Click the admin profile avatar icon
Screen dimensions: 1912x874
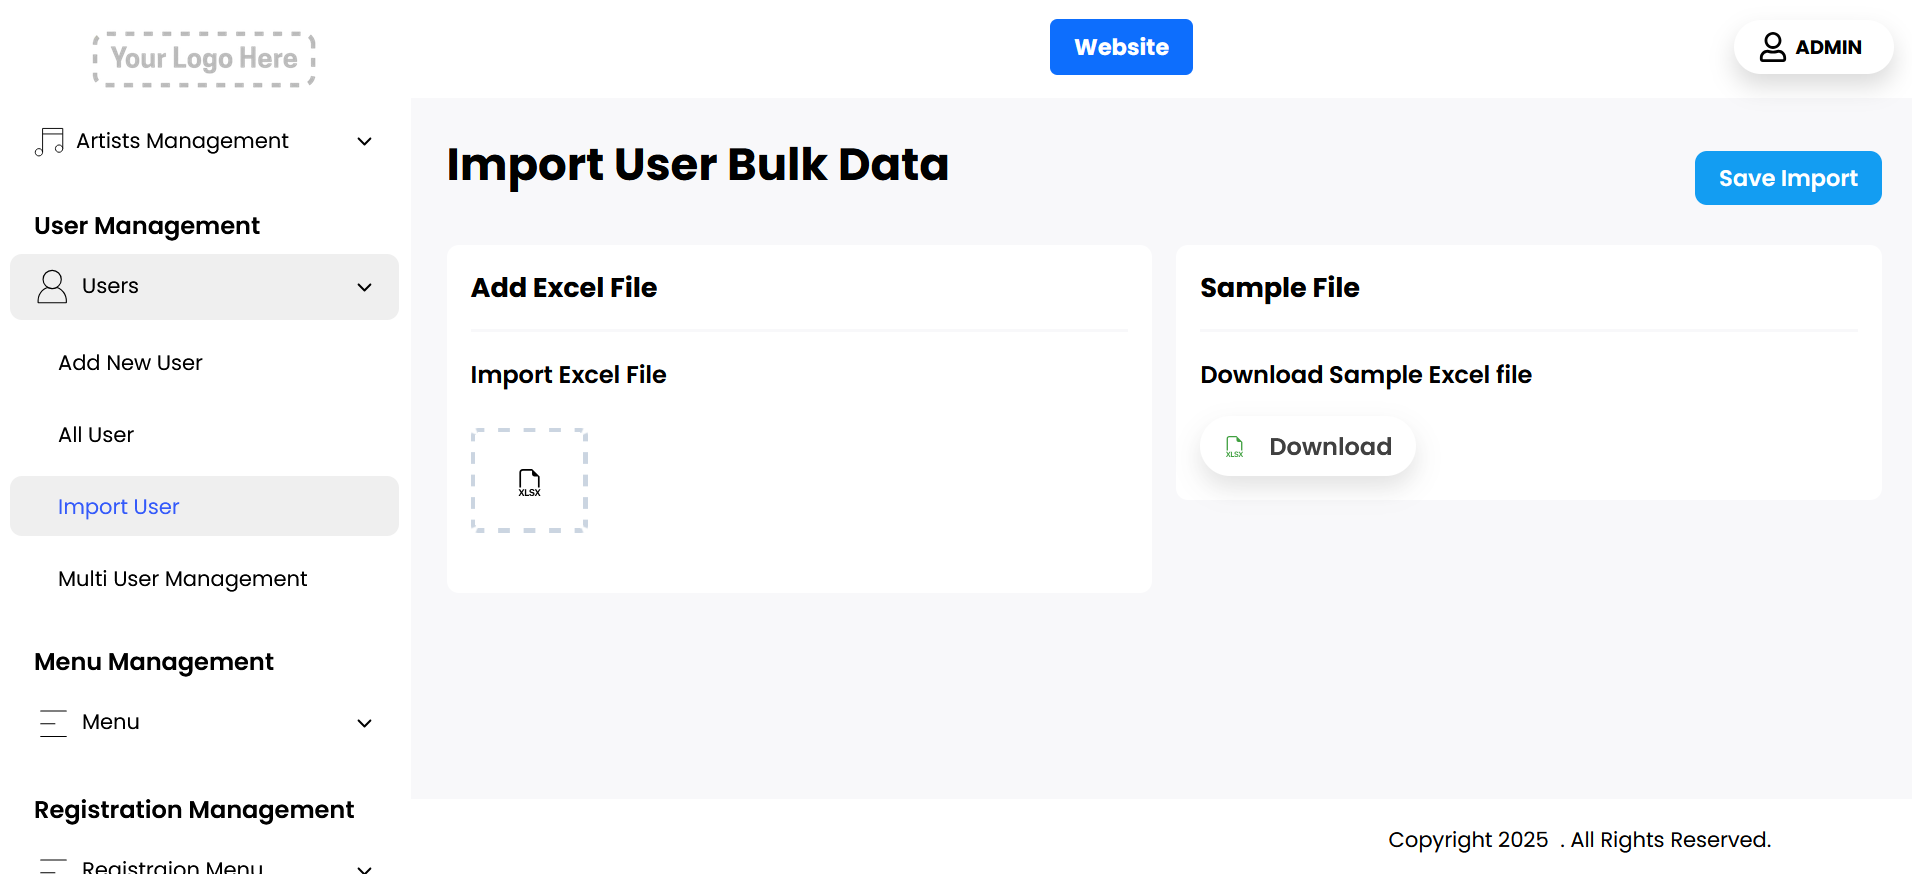click(x=1772, y=47)
